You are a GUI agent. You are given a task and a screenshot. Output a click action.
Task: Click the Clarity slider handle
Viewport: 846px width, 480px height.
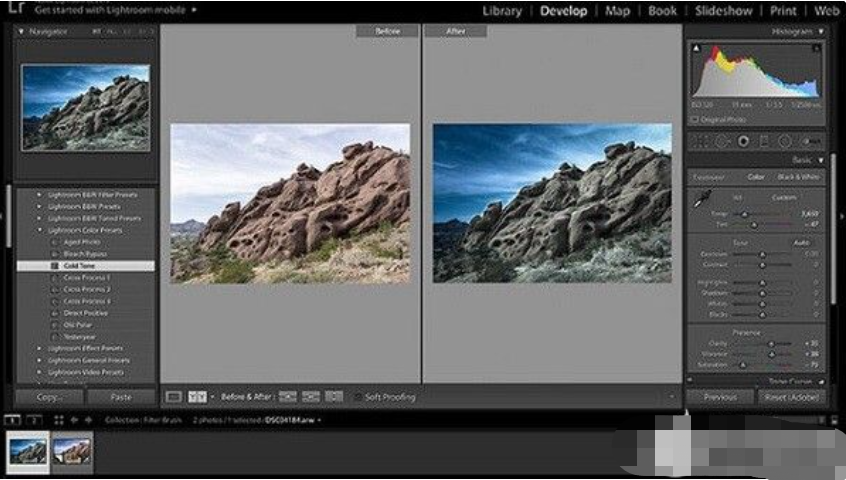click(769, 342)
